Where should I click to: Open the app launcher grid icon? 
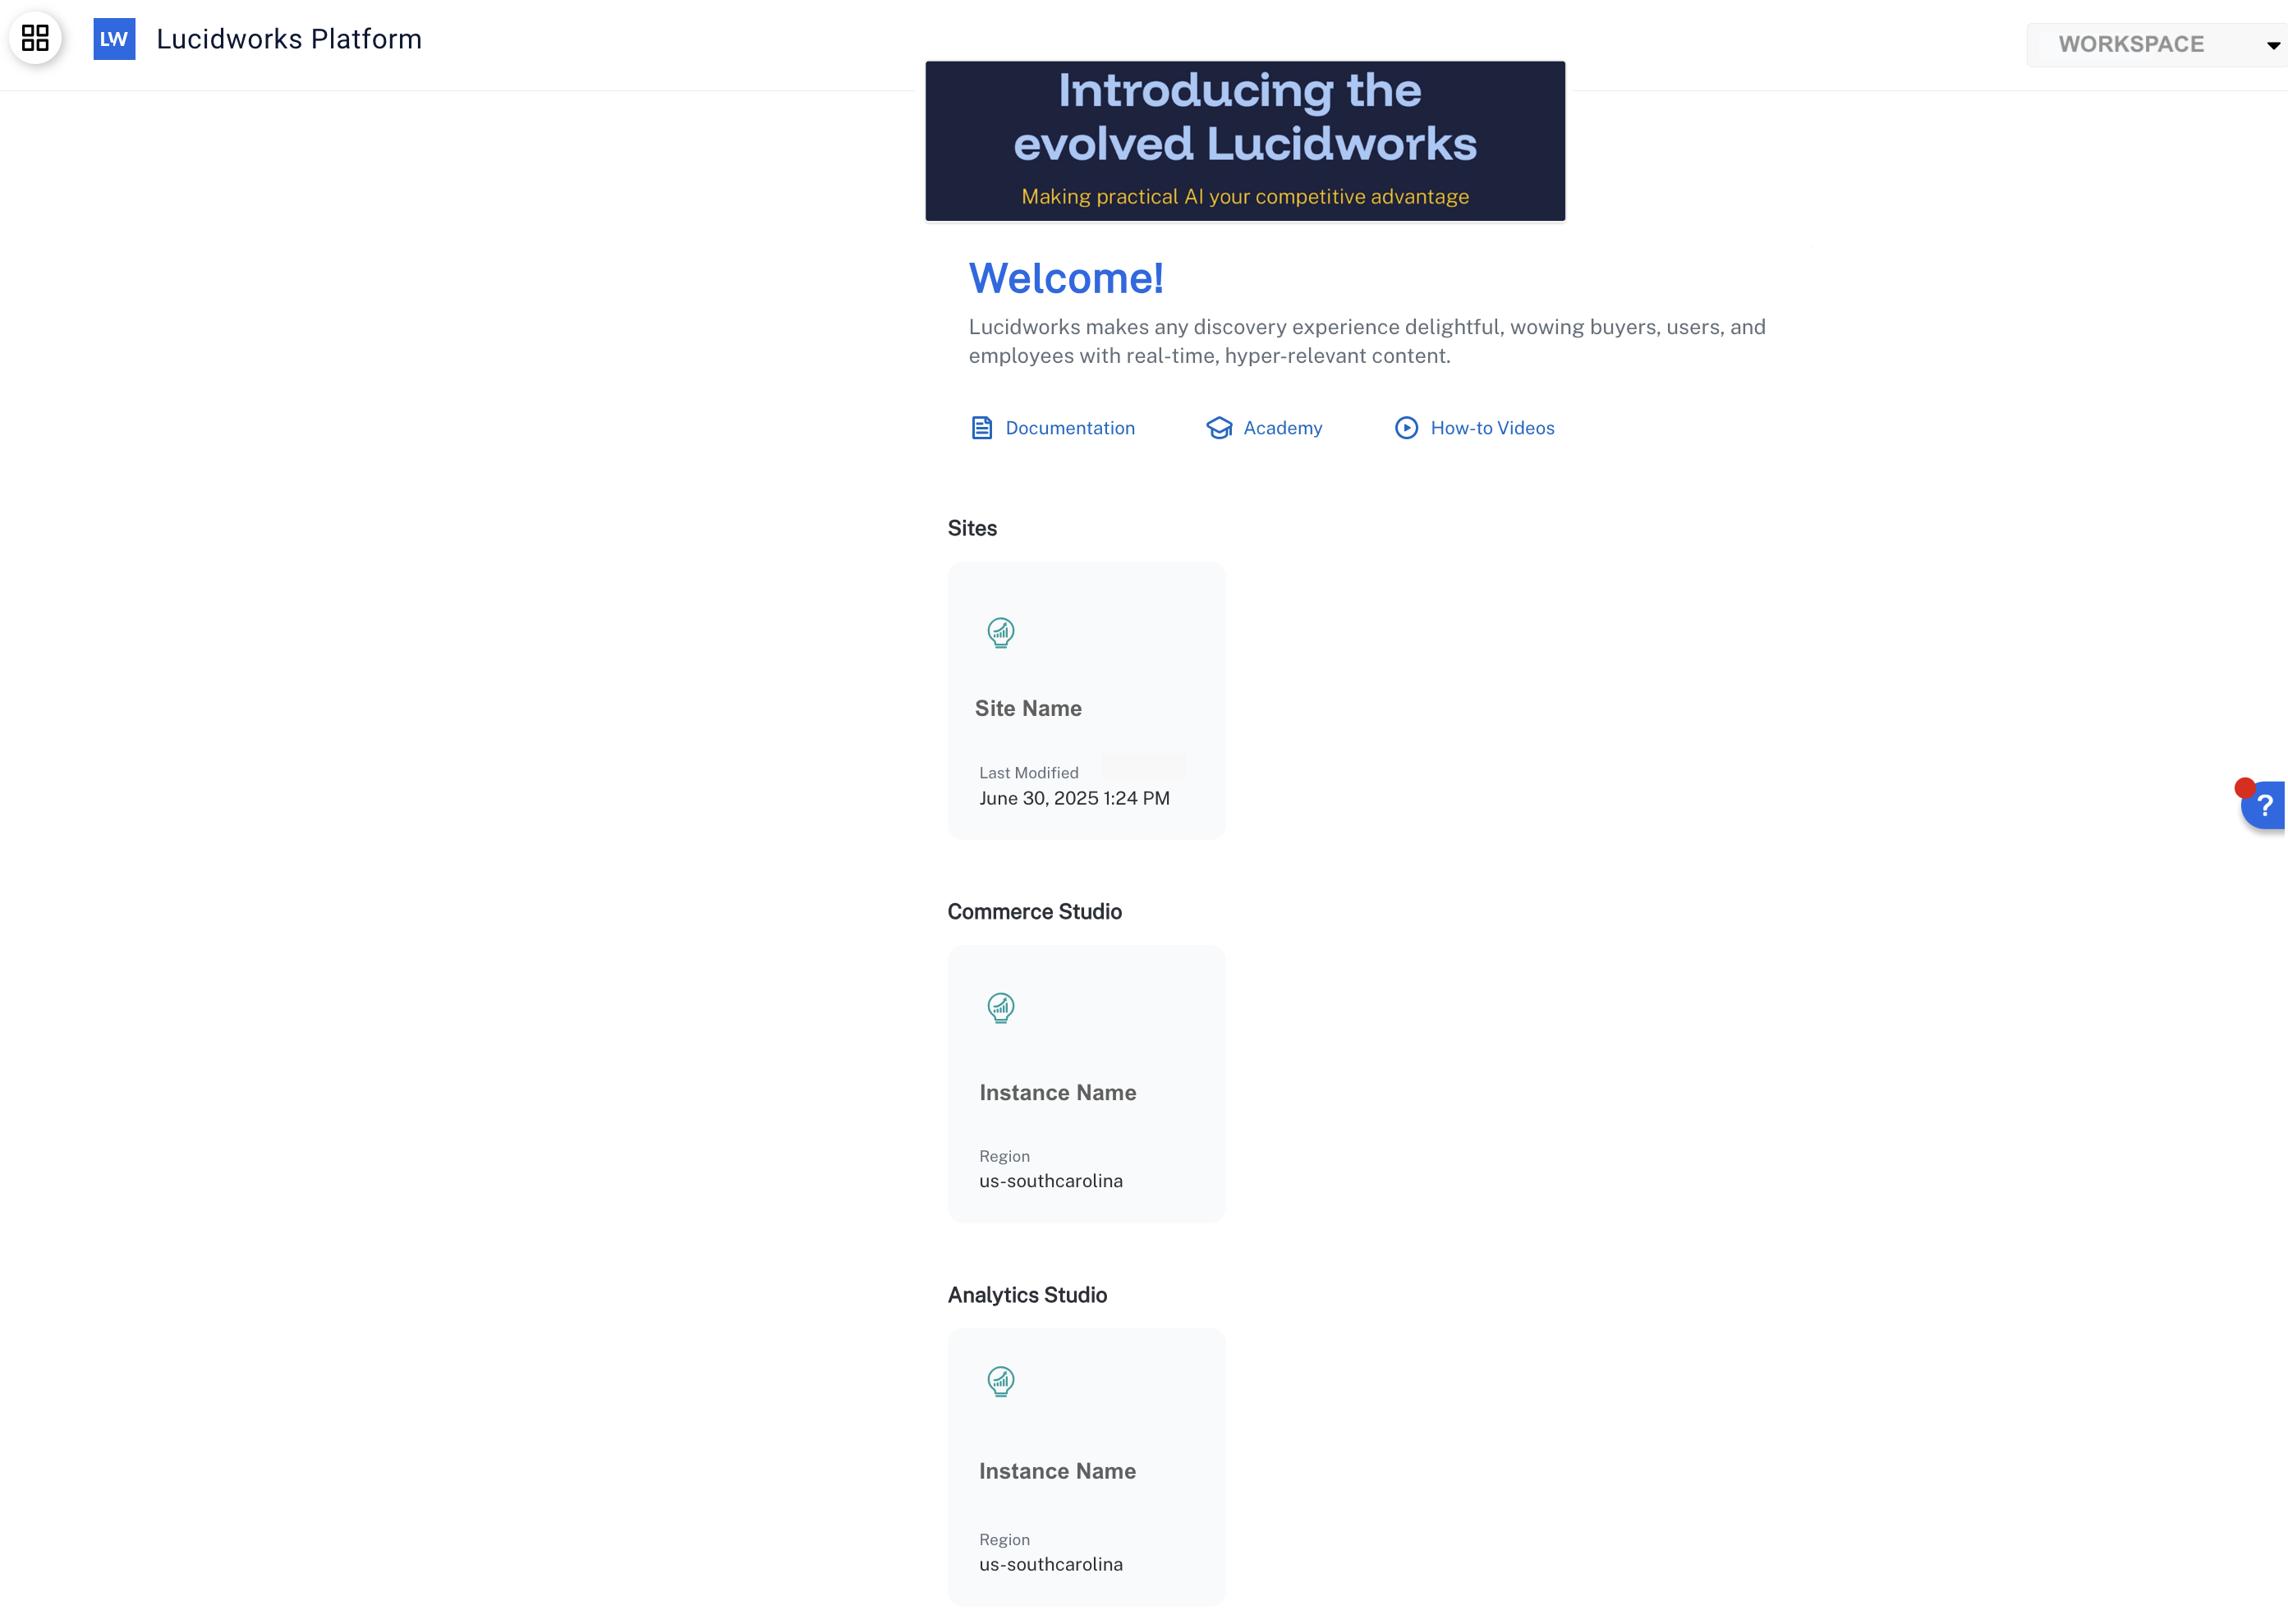(36, 38)
